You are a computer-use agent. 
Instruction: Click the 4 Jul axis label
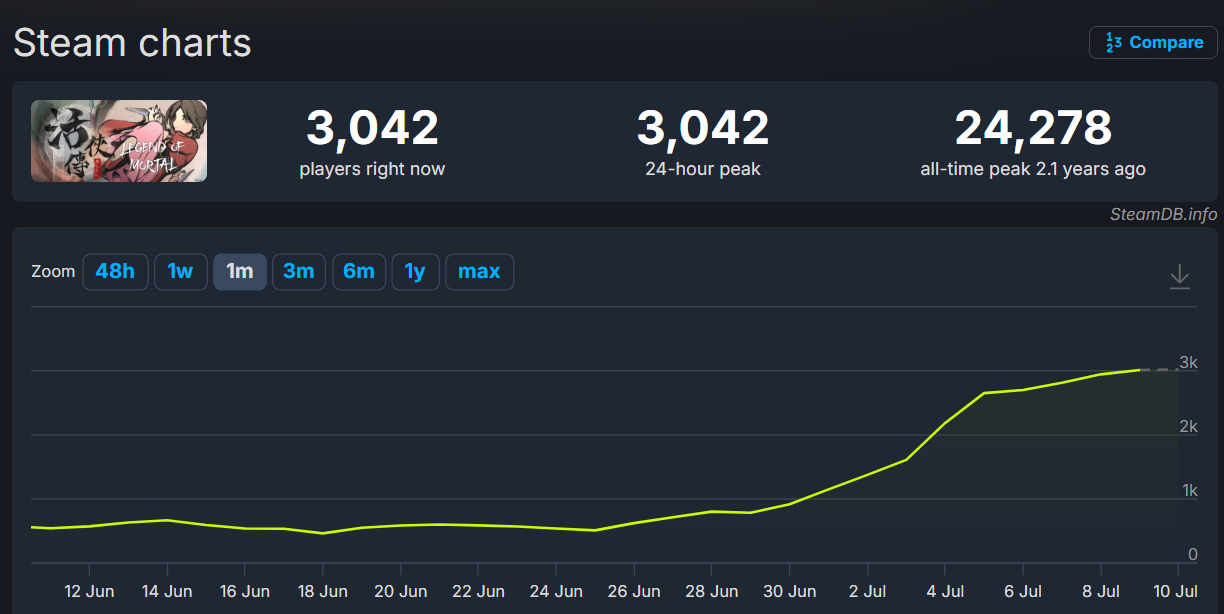(945, 591)
